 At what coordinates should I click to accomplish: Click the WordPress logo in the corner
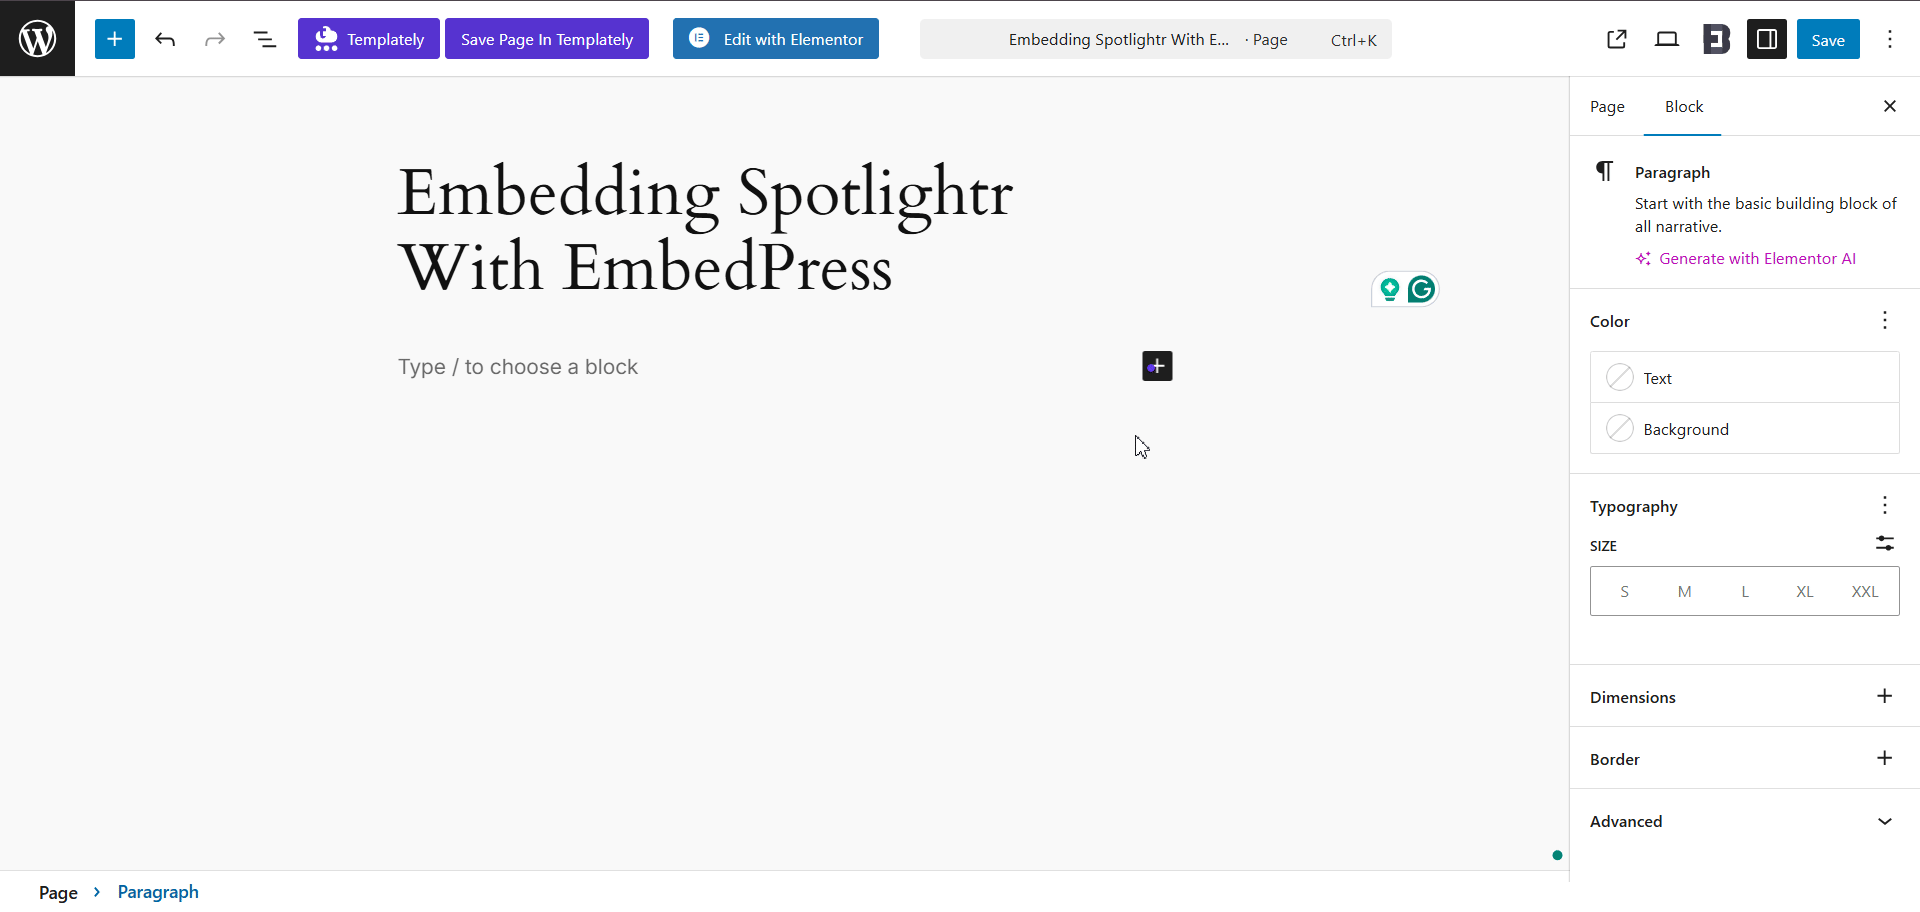[x=37, y=38]
